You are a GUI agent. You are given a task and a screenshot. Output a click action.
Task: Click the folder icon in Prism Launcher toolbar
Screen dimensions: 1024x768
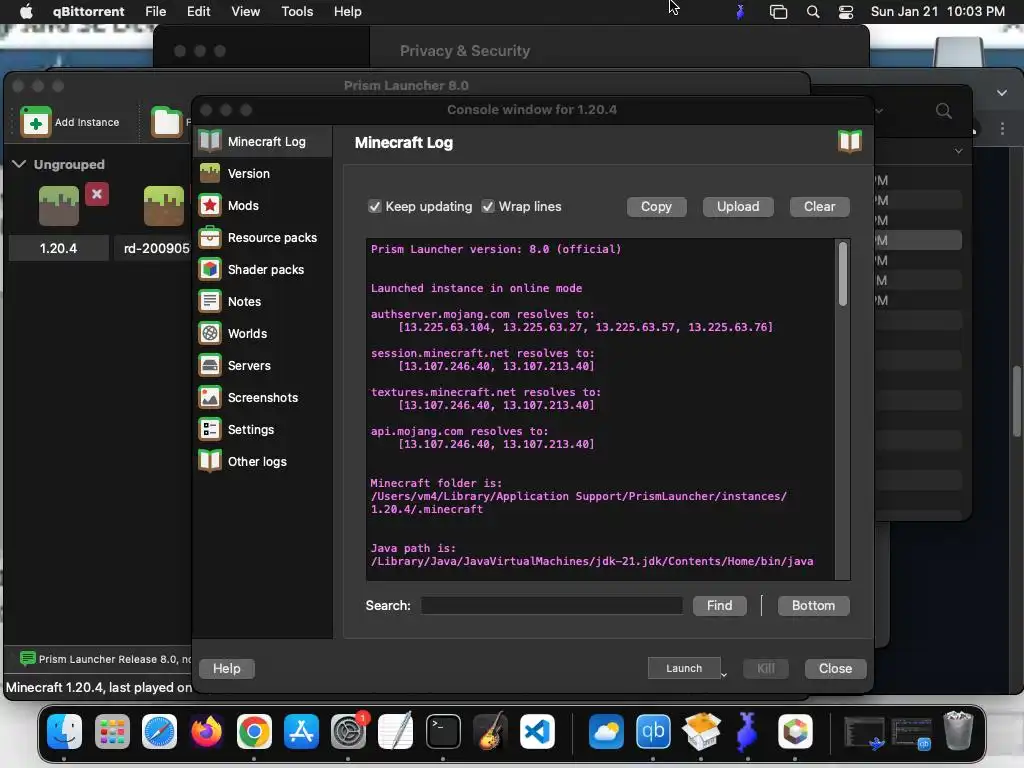(167, 121)
